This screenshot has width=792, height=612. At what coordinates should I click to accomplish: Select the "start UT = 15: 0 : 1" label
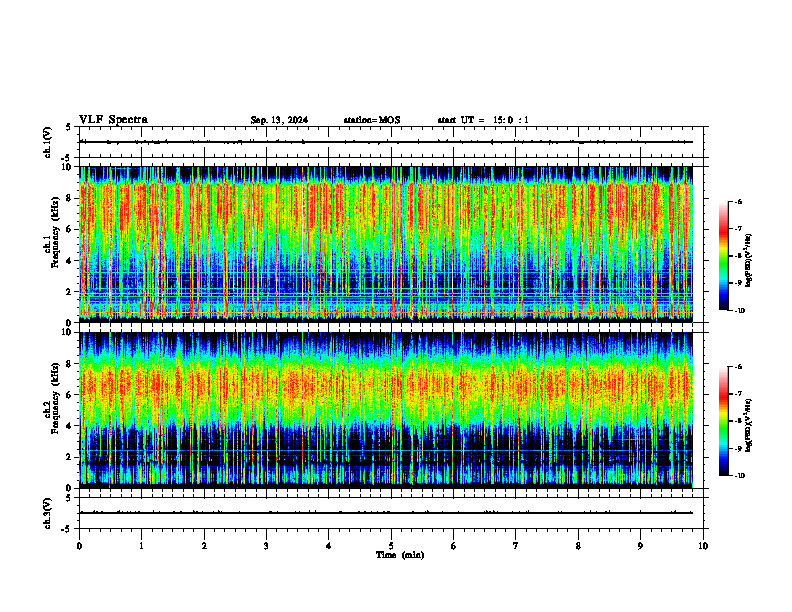483,120
